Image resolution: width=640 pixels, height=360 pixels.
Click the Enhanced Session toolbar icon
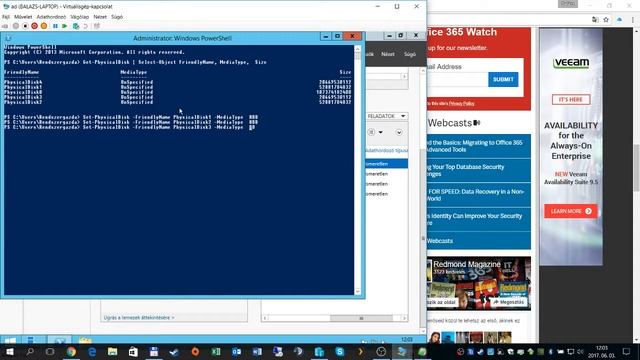pos(97,26)
